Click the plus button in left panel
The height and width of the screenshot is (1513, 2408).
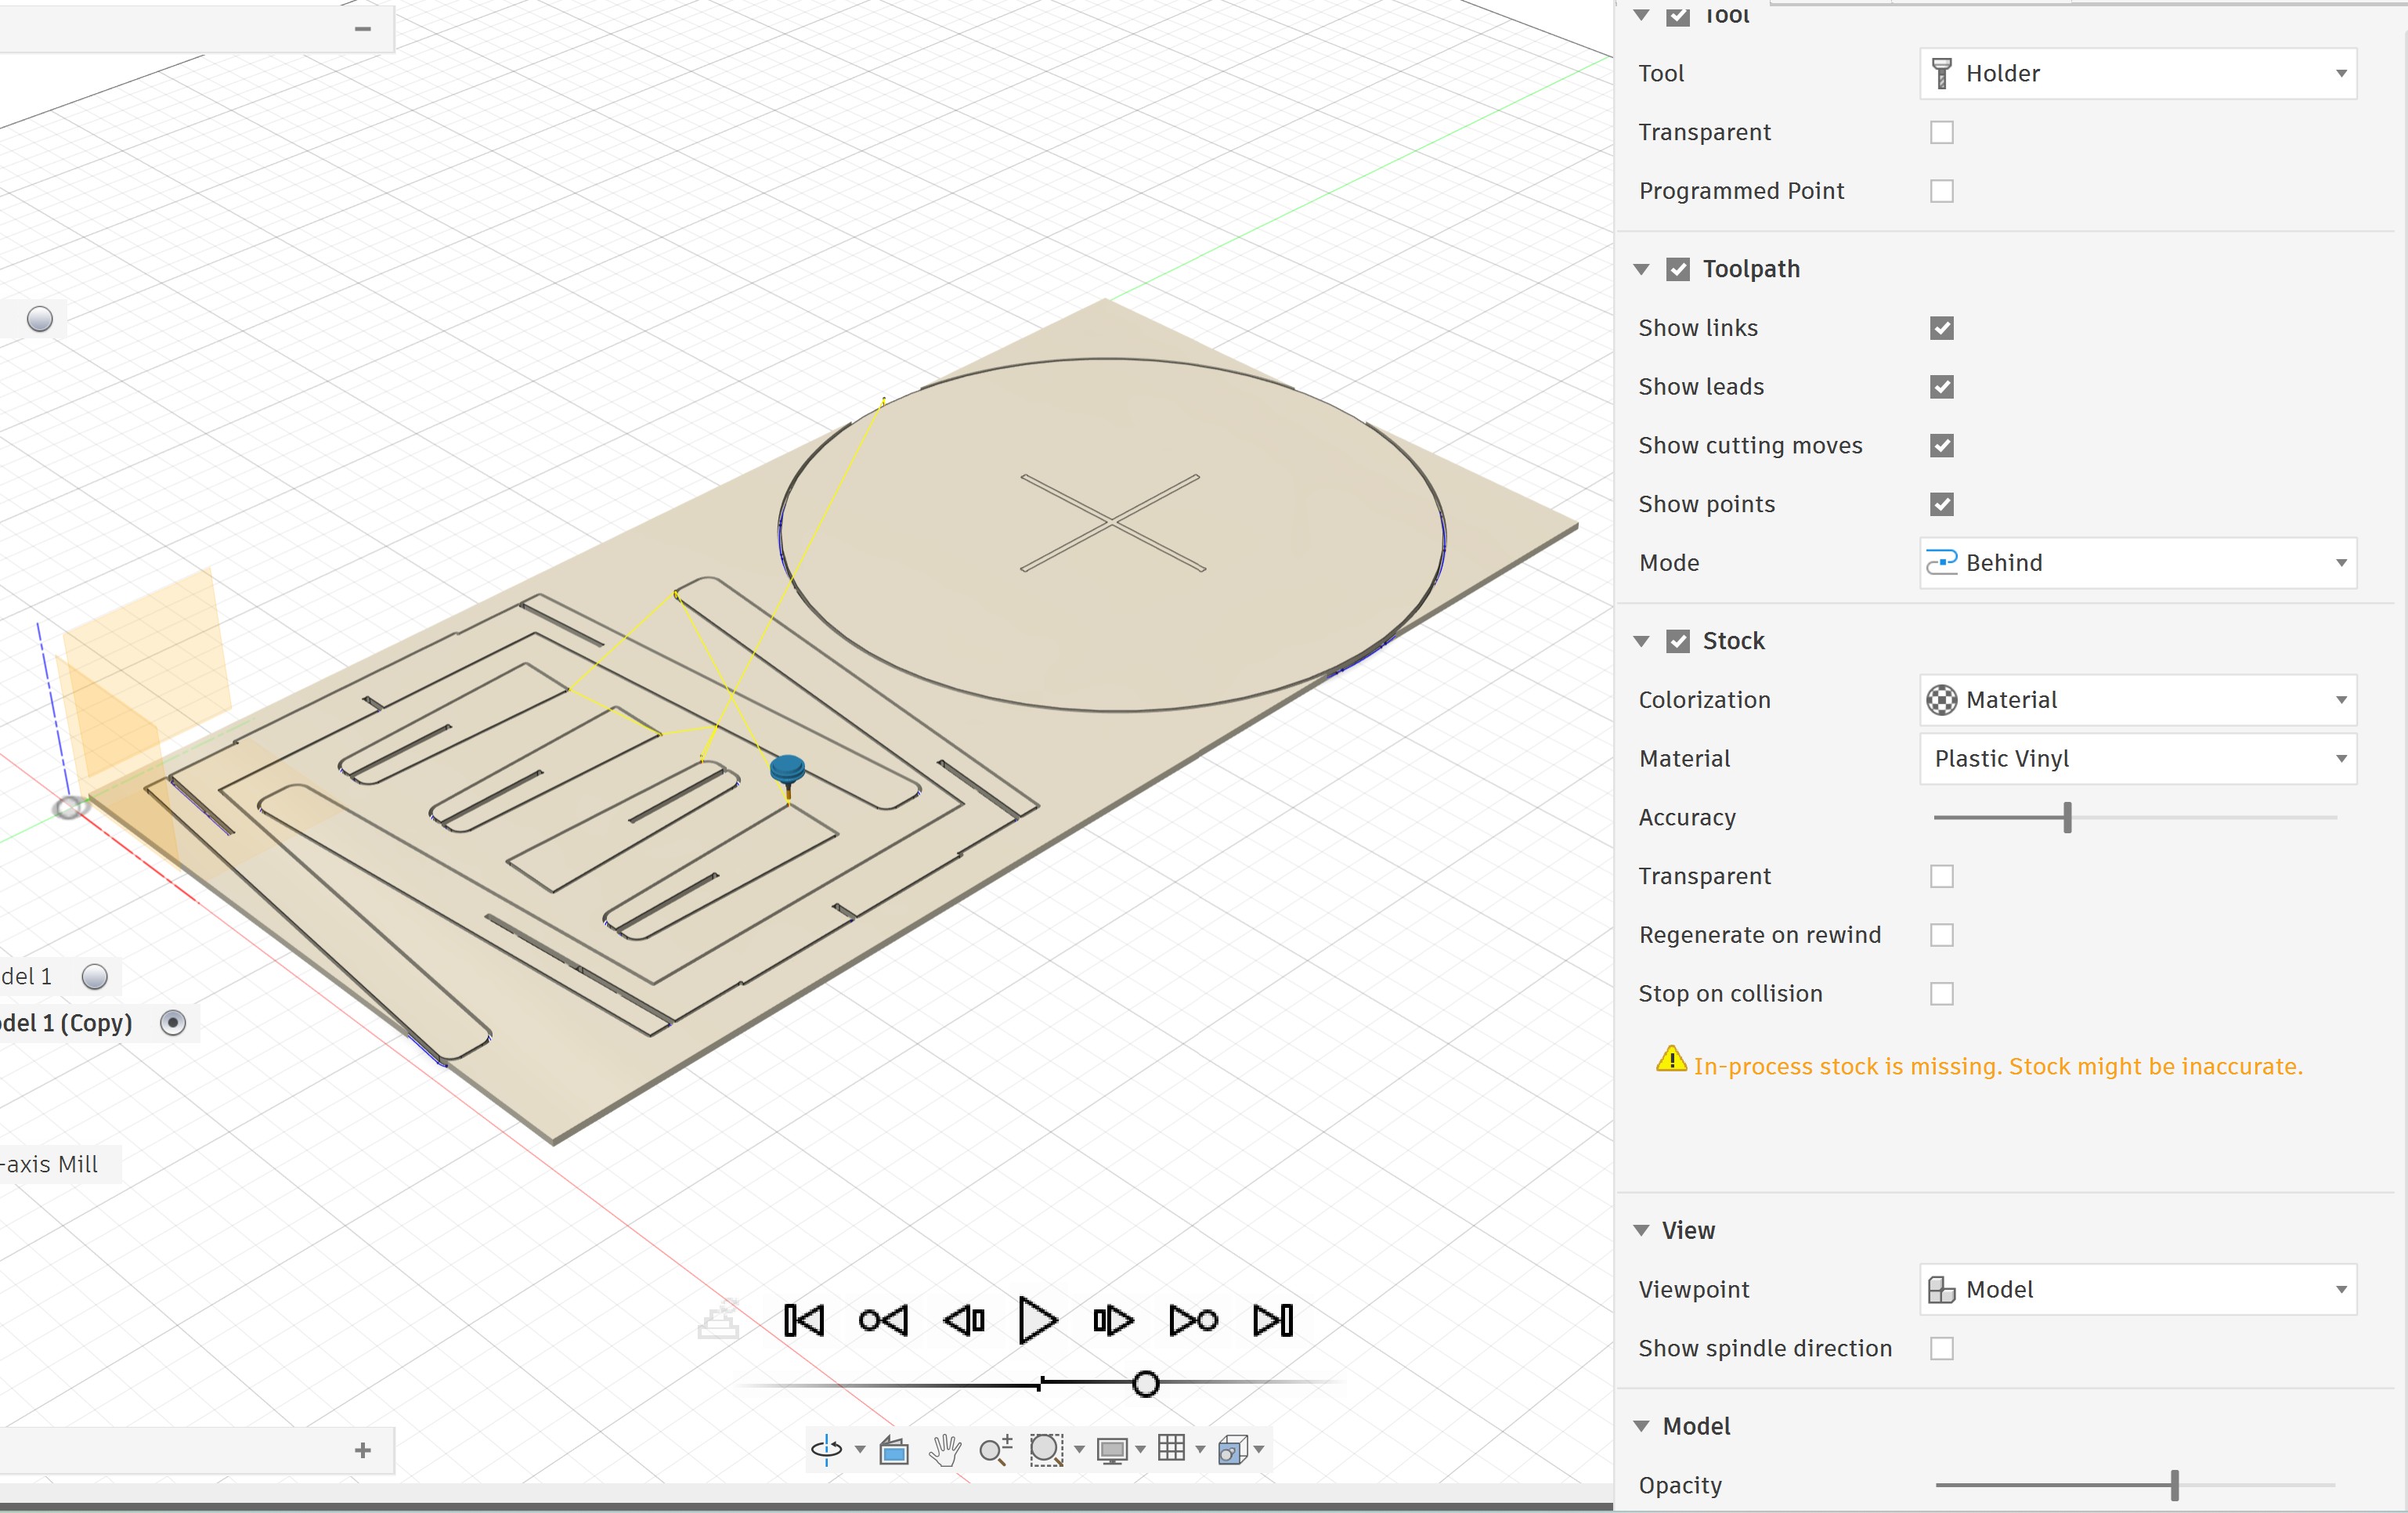tap(363, 1450)
